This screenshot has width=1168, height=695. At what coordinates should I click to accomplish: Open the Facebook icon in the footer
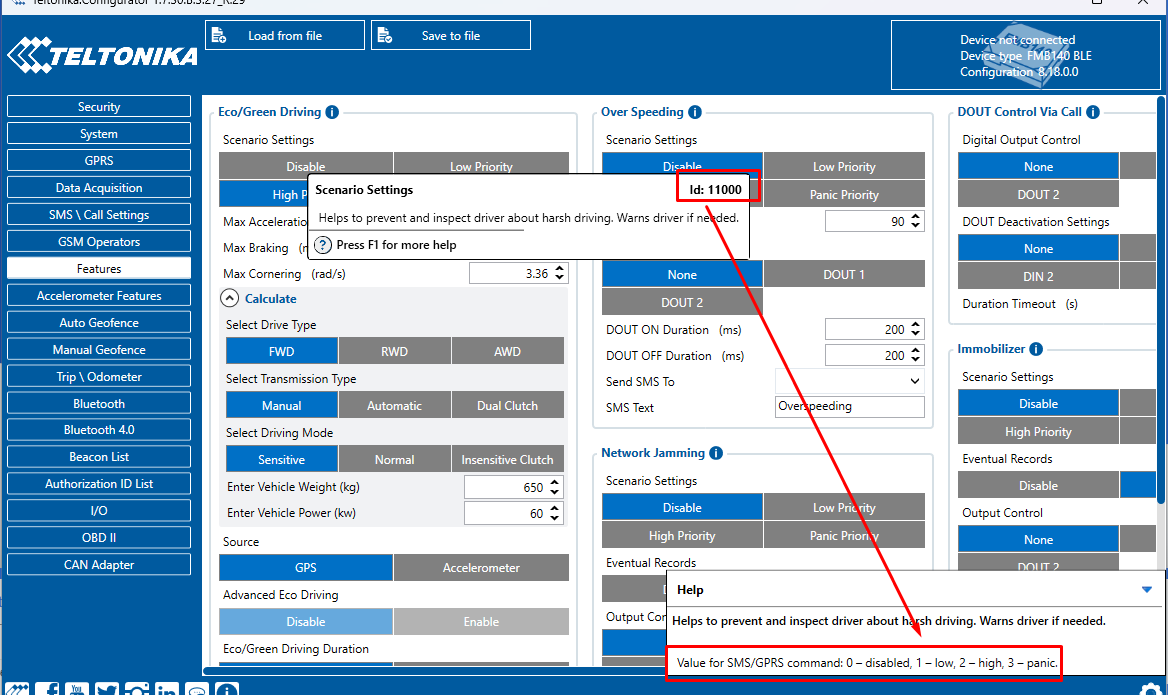[x=47, y=689]
